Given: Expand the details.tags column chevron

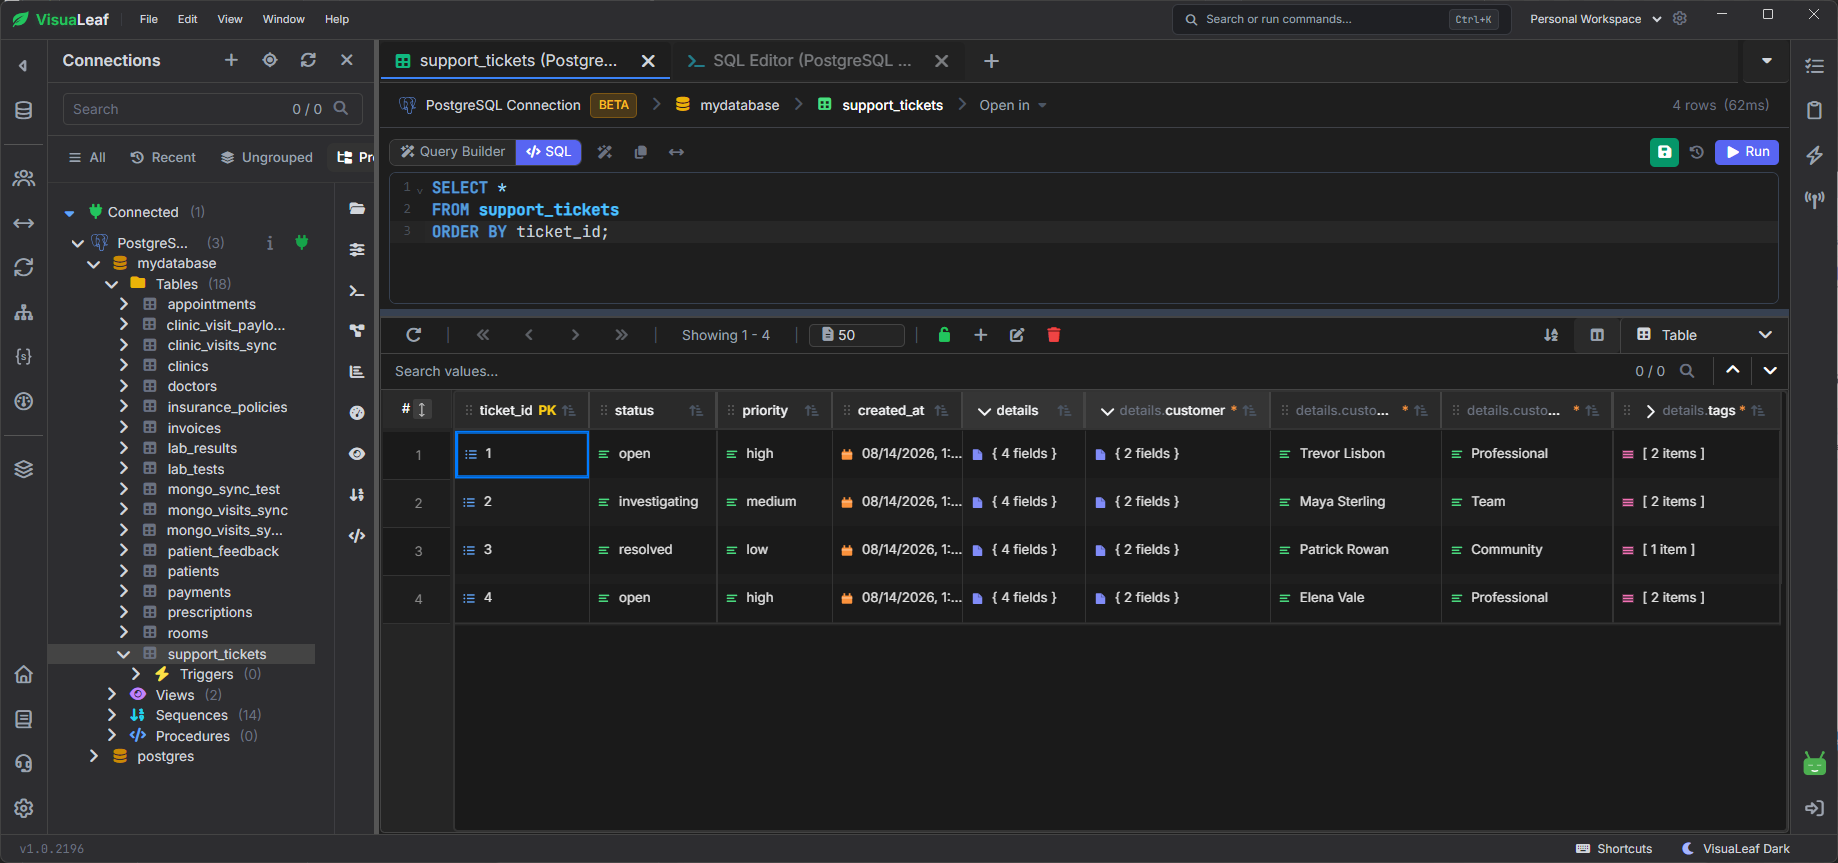Looking at the screenshot, I should [1650, 411].
